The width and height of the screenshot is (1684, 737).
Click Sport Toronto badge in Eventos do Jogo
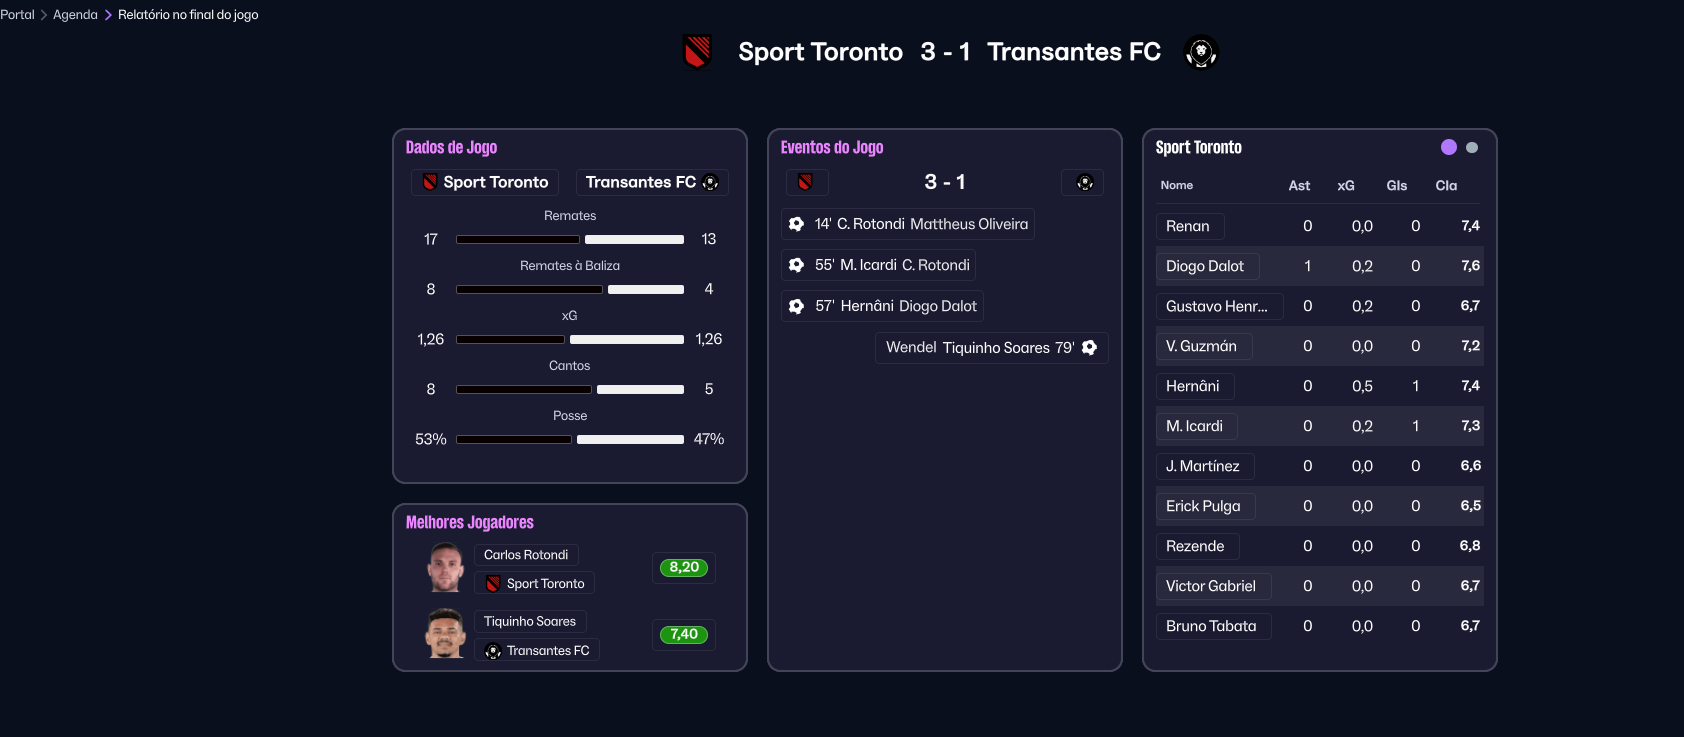pyautogui.click(x=805, y=182)
